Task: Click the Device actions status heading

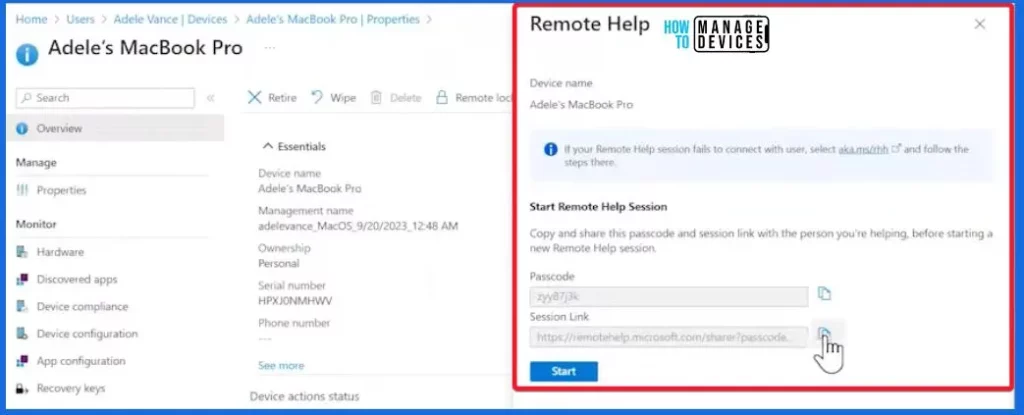Action: click(x=304, y=396)
